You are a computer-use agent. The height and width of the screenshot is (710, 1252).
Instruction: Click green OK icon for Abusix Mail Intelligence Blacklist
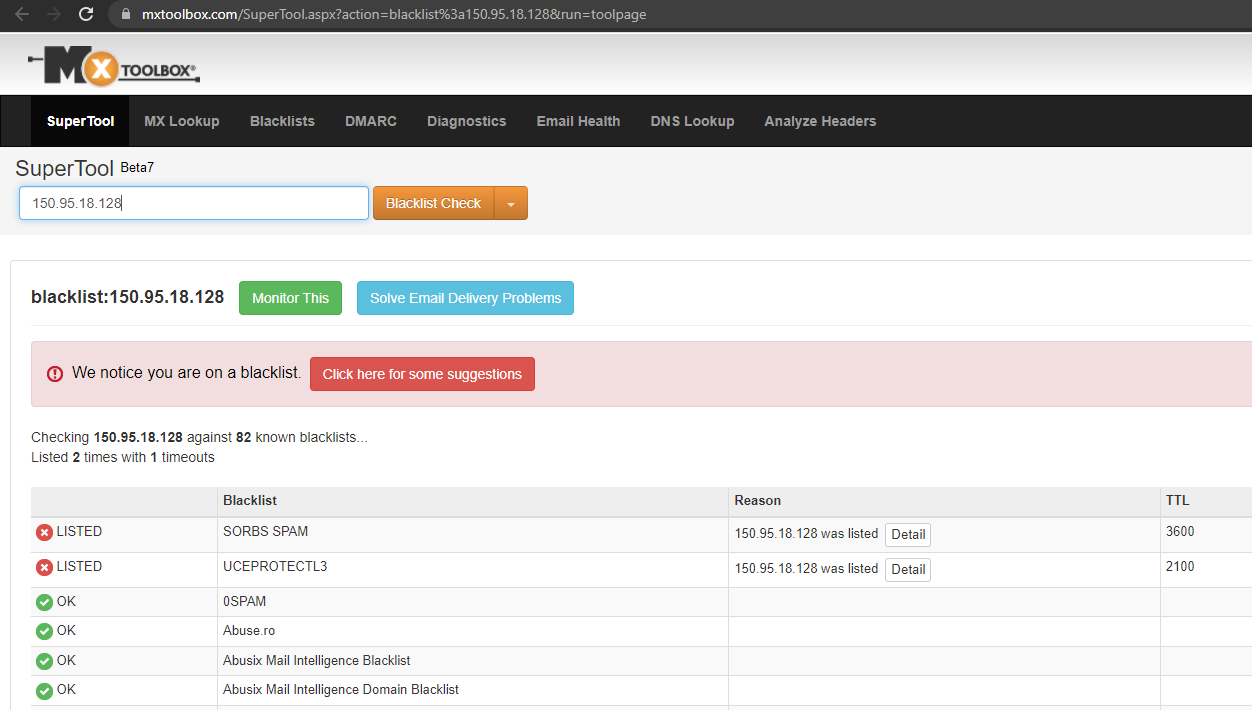[44, 661]
